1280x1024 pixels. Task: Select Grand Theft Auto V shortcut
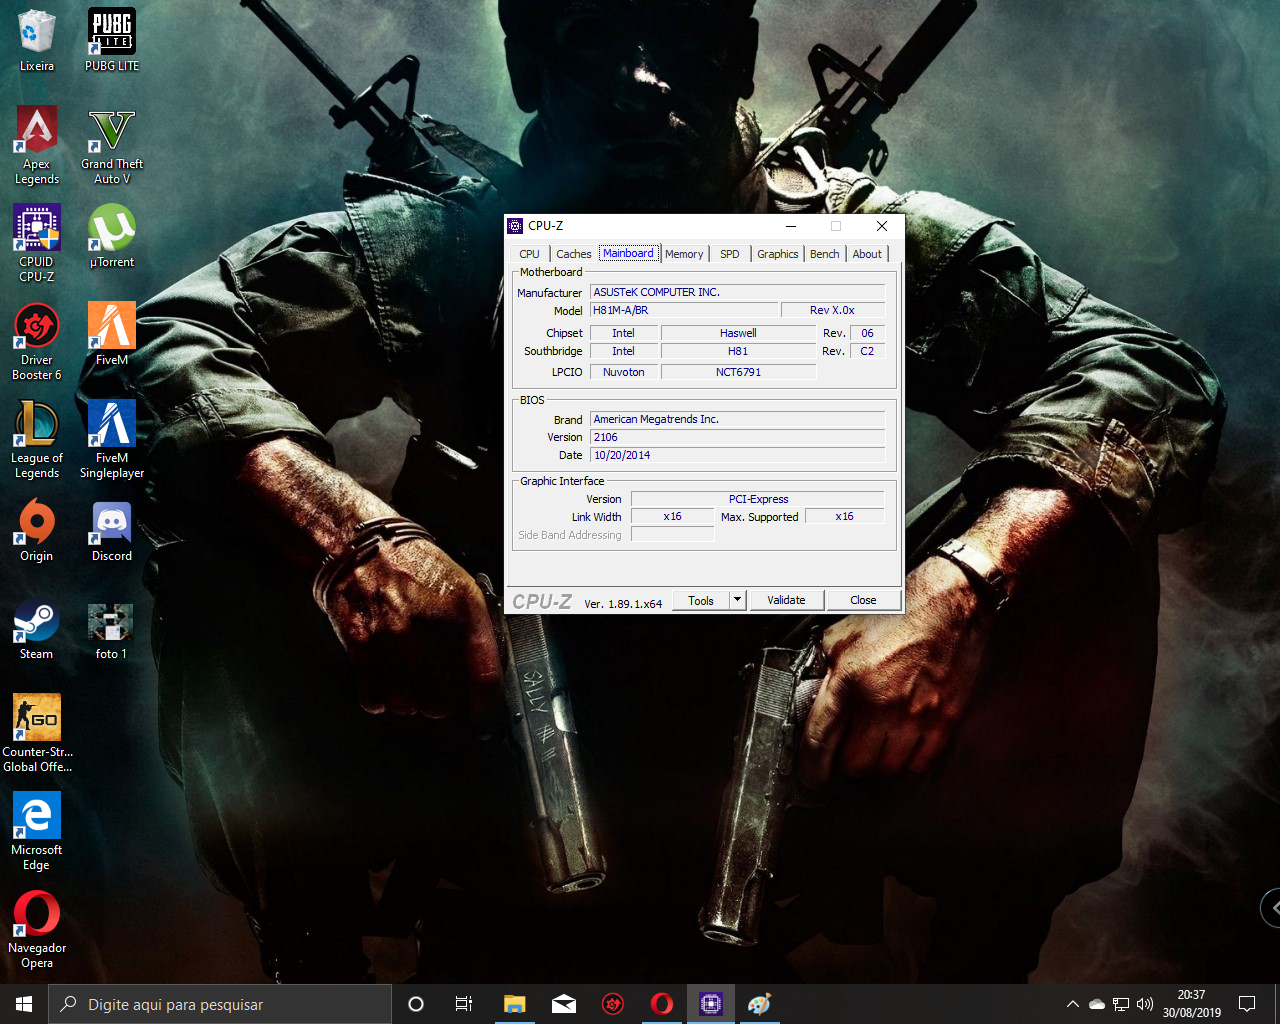pyautogui.click(x=112, y=145)
